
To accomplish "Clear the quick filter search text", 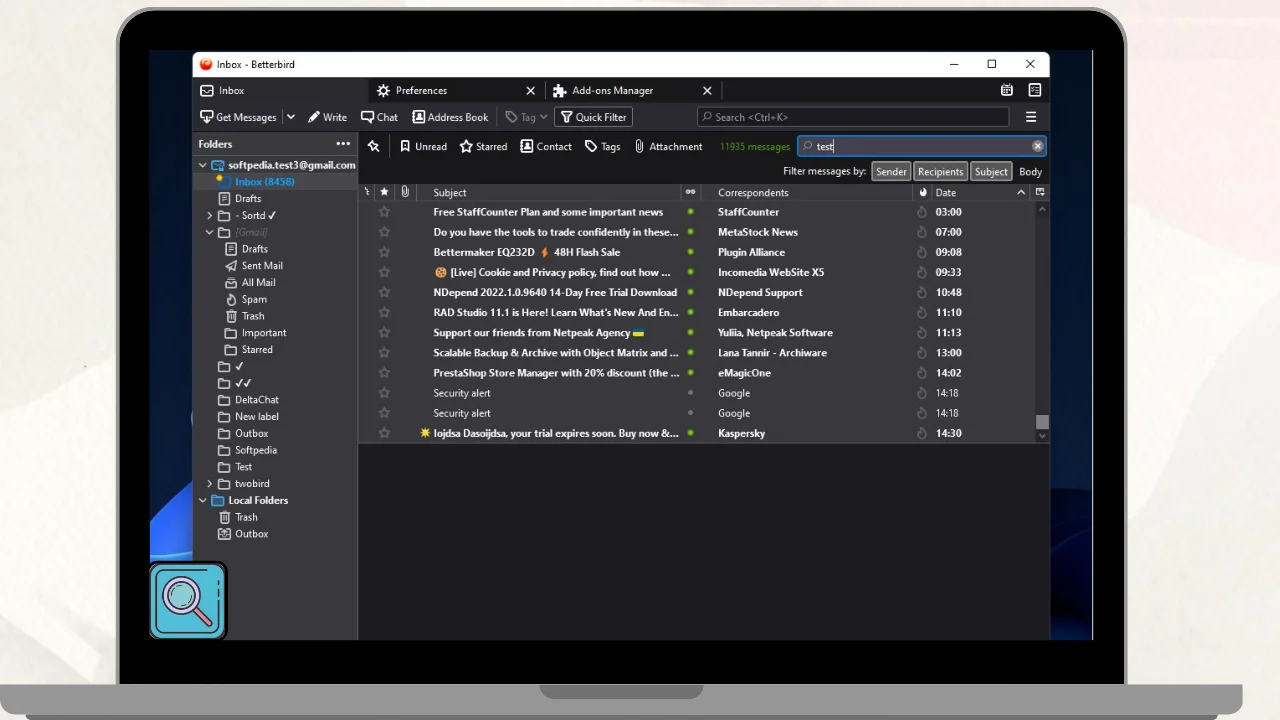I will point(1037,146).
